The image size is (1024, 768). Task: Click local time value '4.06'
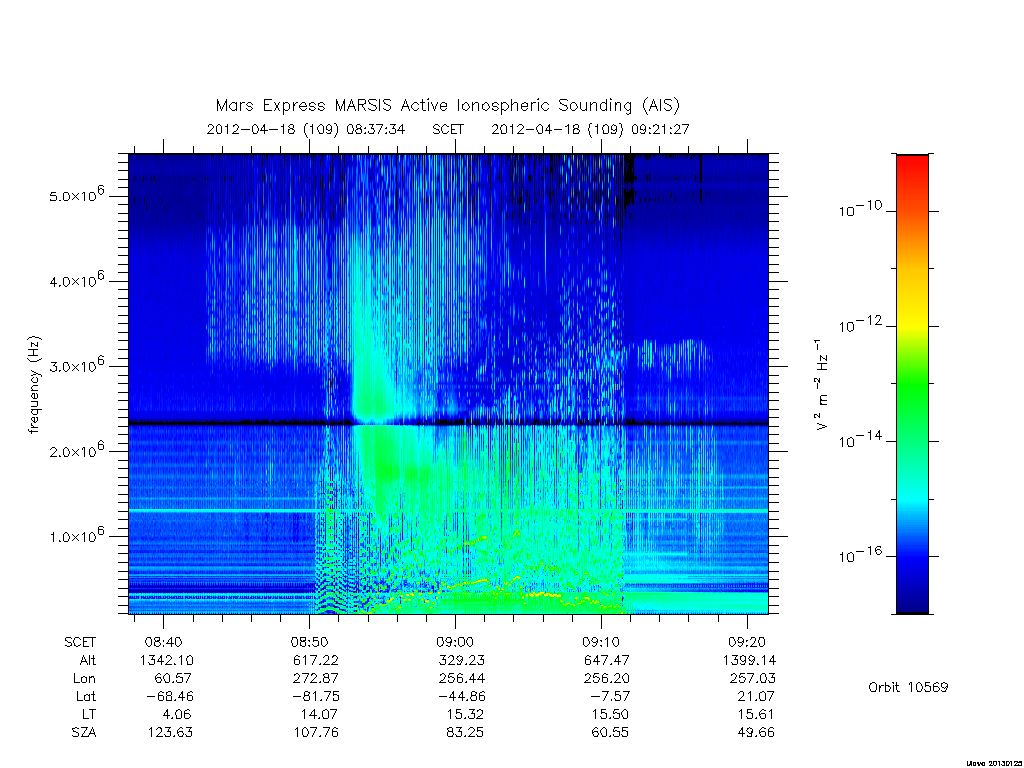pyautogui.click(x=176, y=714)
